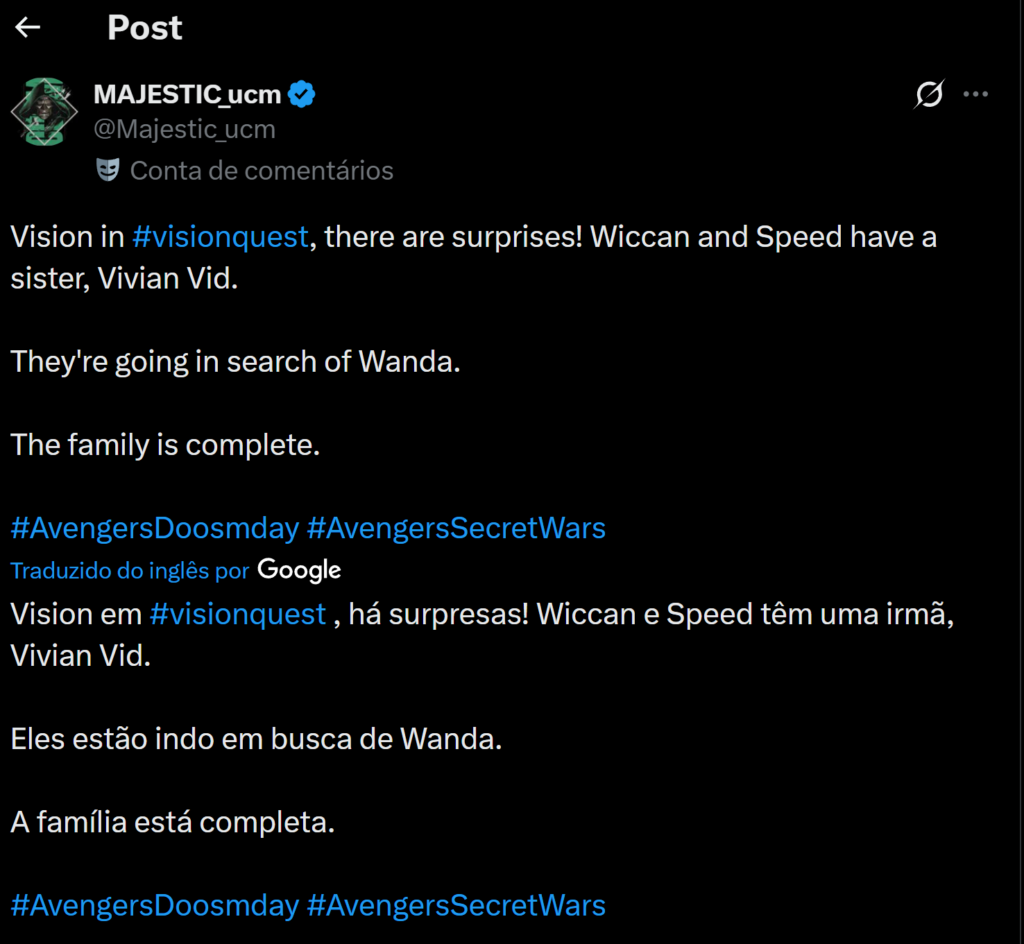Click #AvengersSecretWars in the translated section

tap(457, 905)
